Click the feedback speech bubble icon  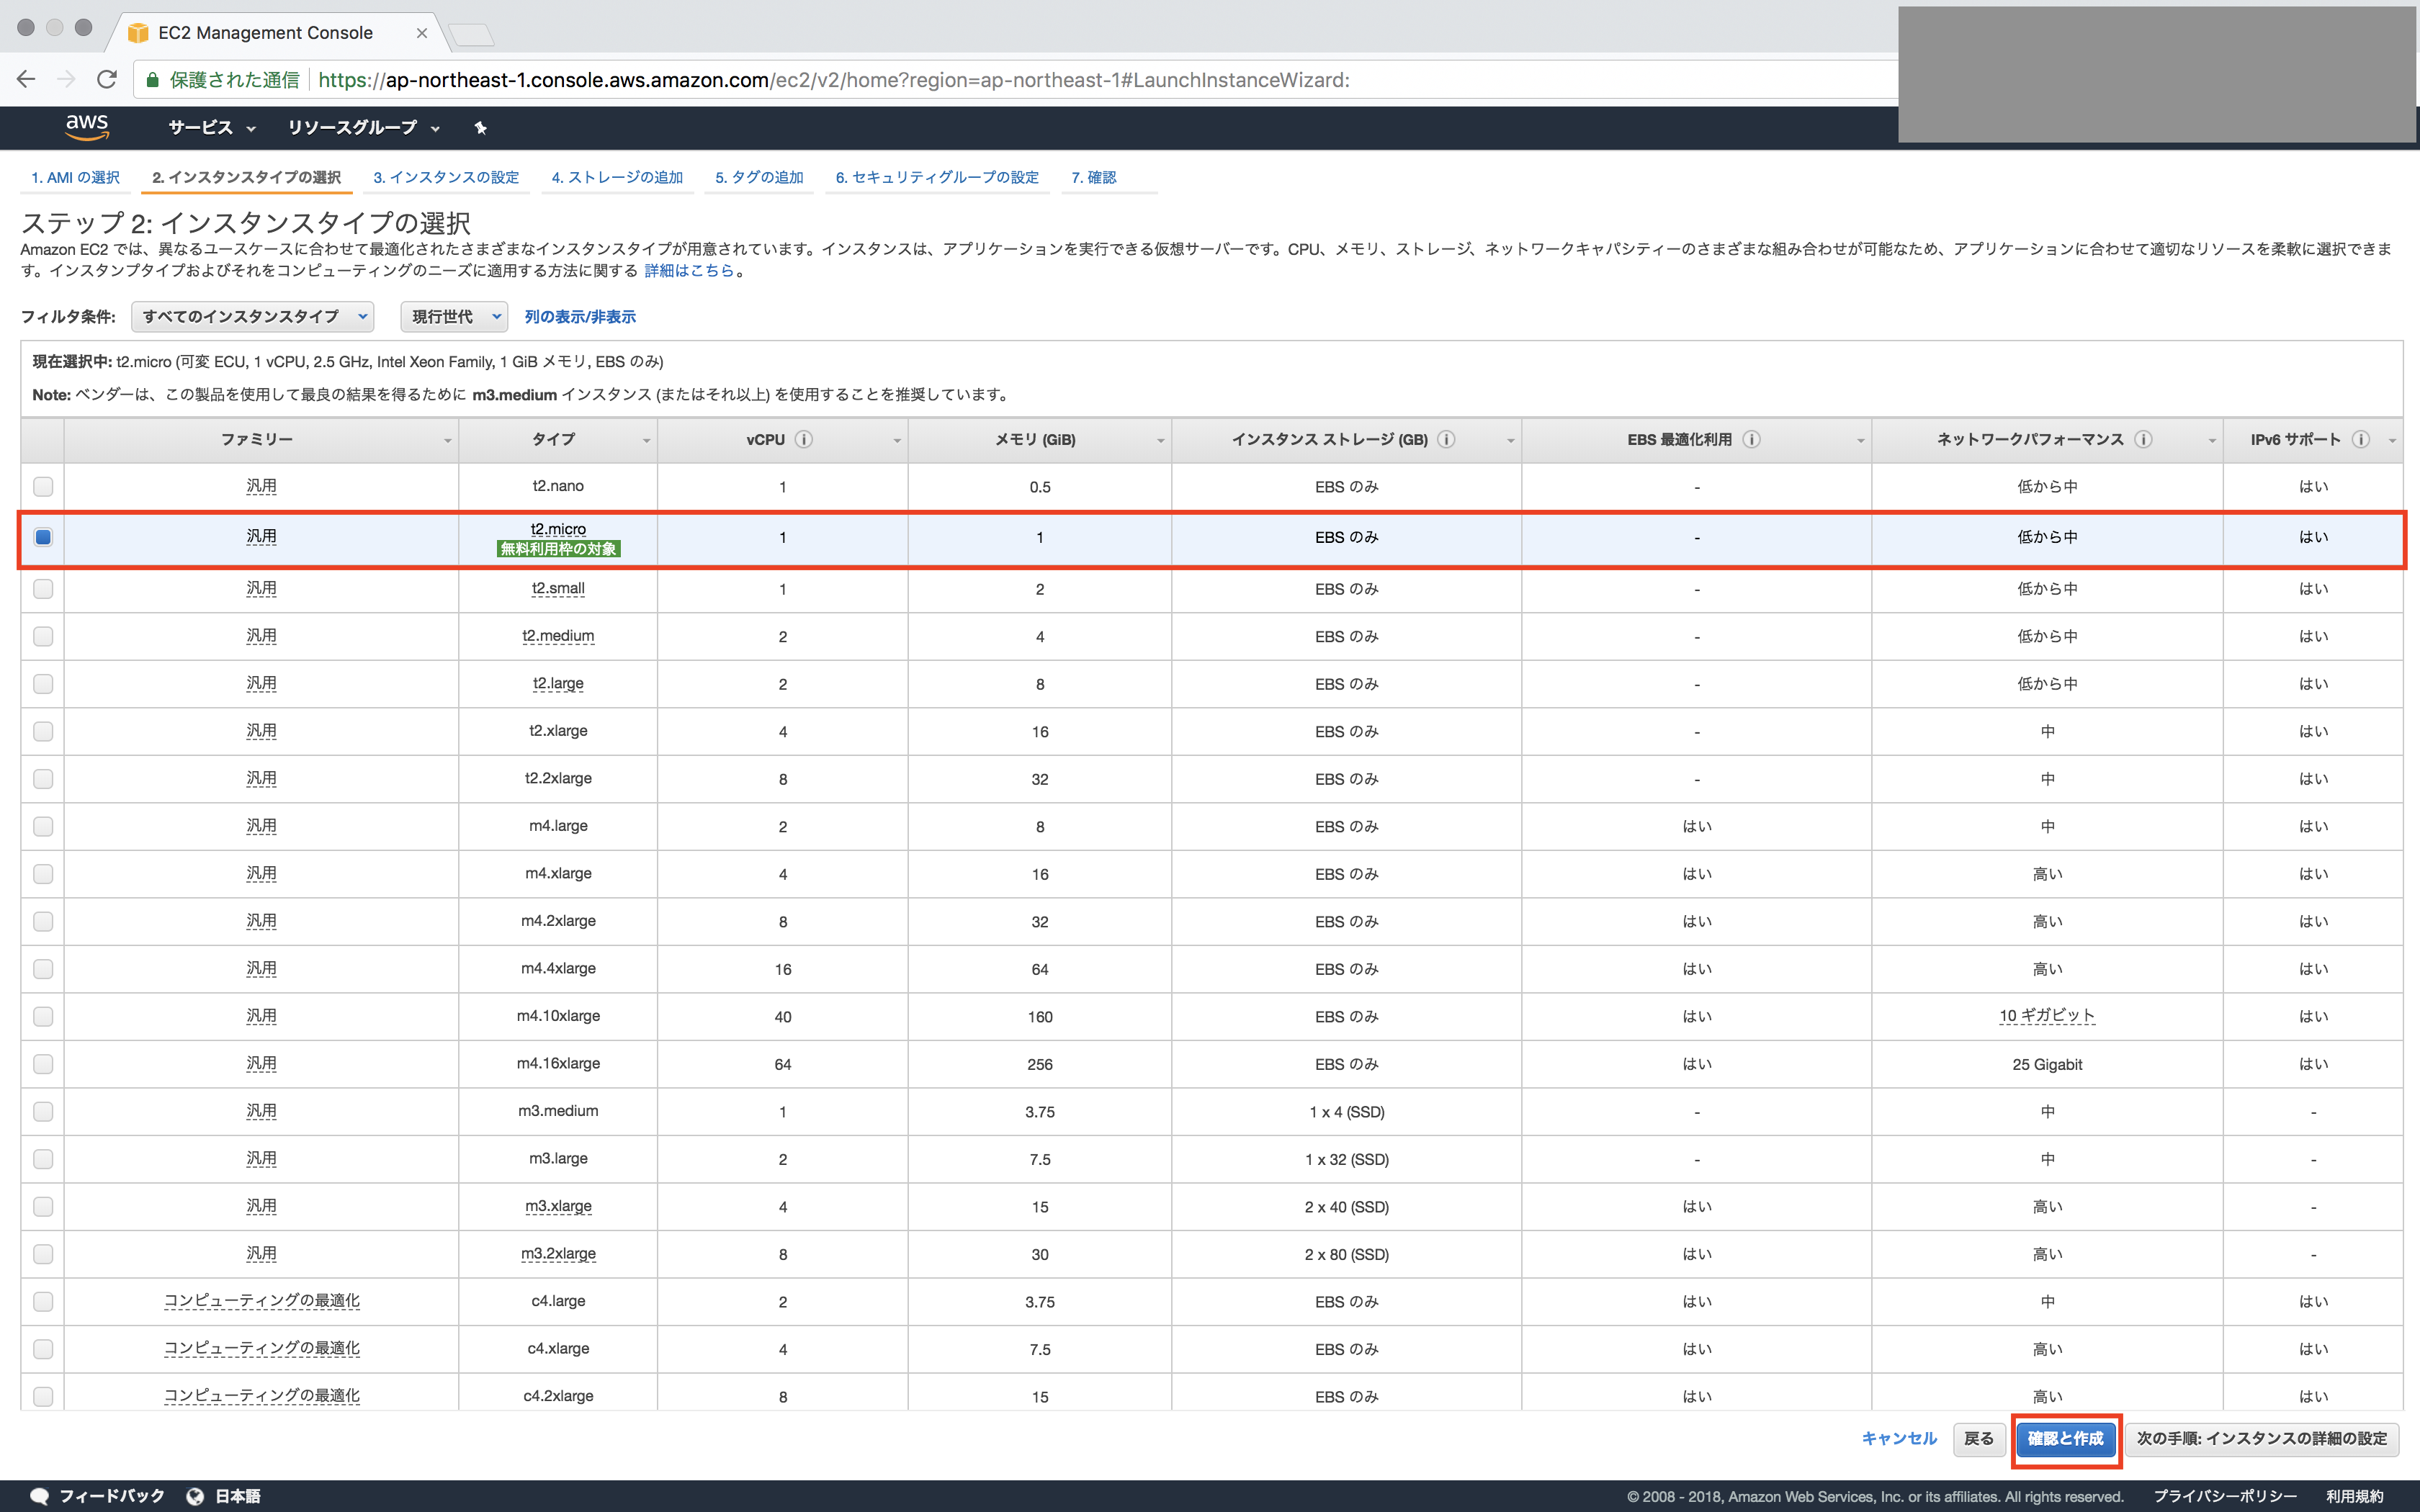click(39, 1496)
